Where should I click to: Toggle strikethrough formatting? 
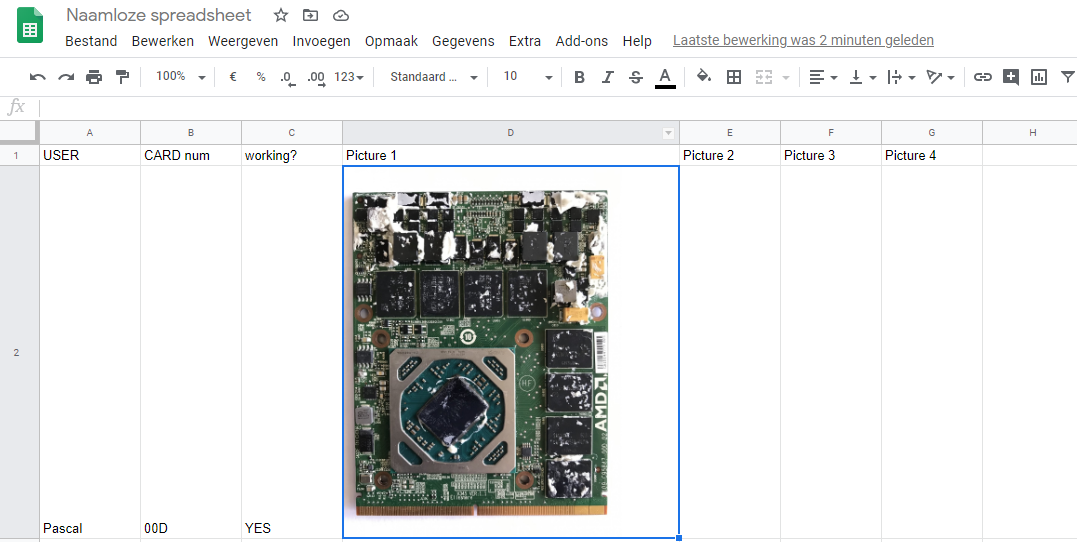(636, 77)
